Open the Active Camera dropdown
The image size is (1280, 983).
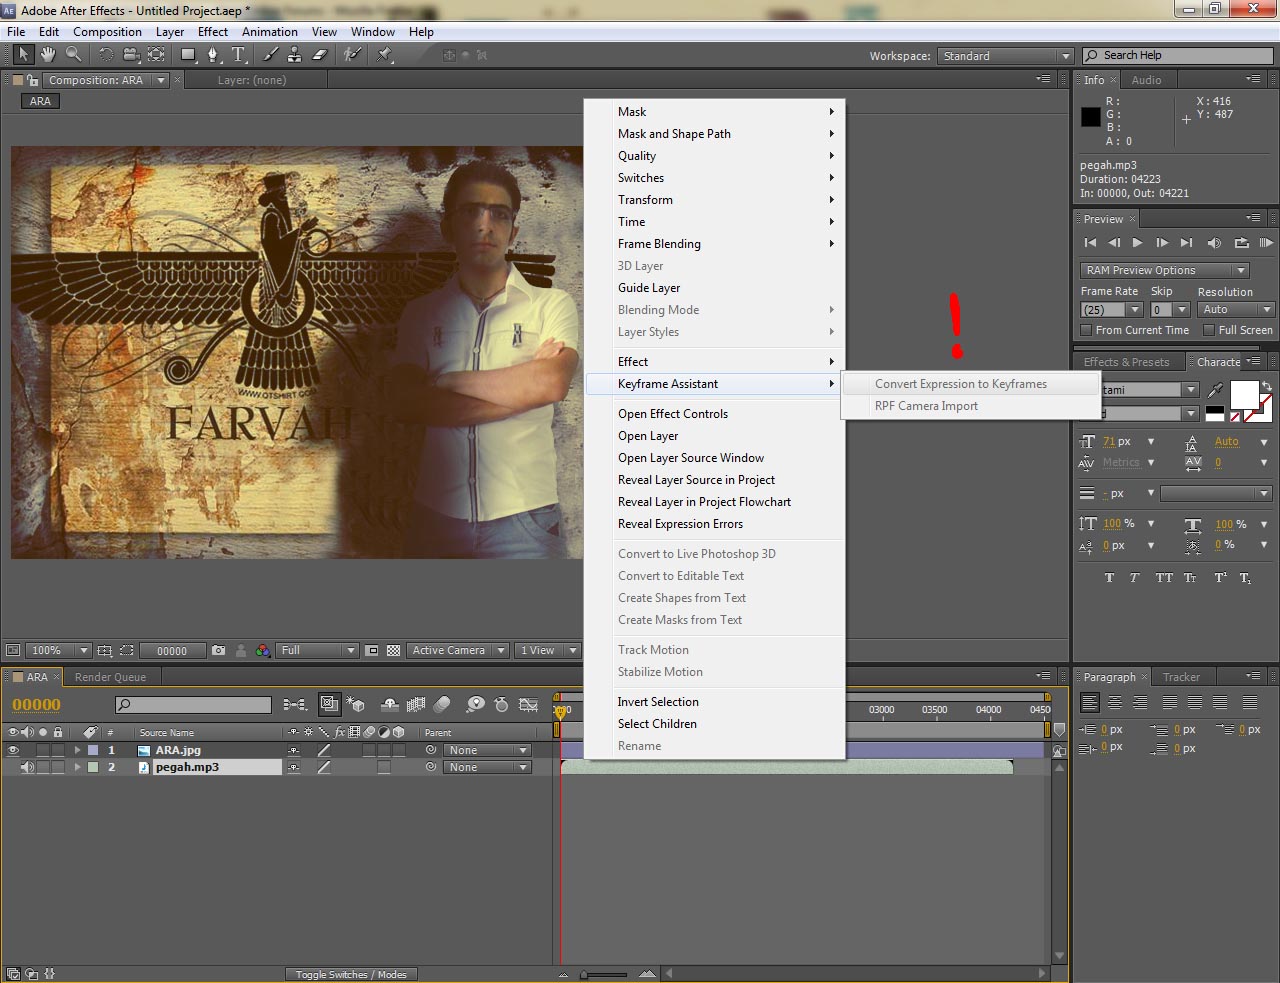[x=458, y=650]
